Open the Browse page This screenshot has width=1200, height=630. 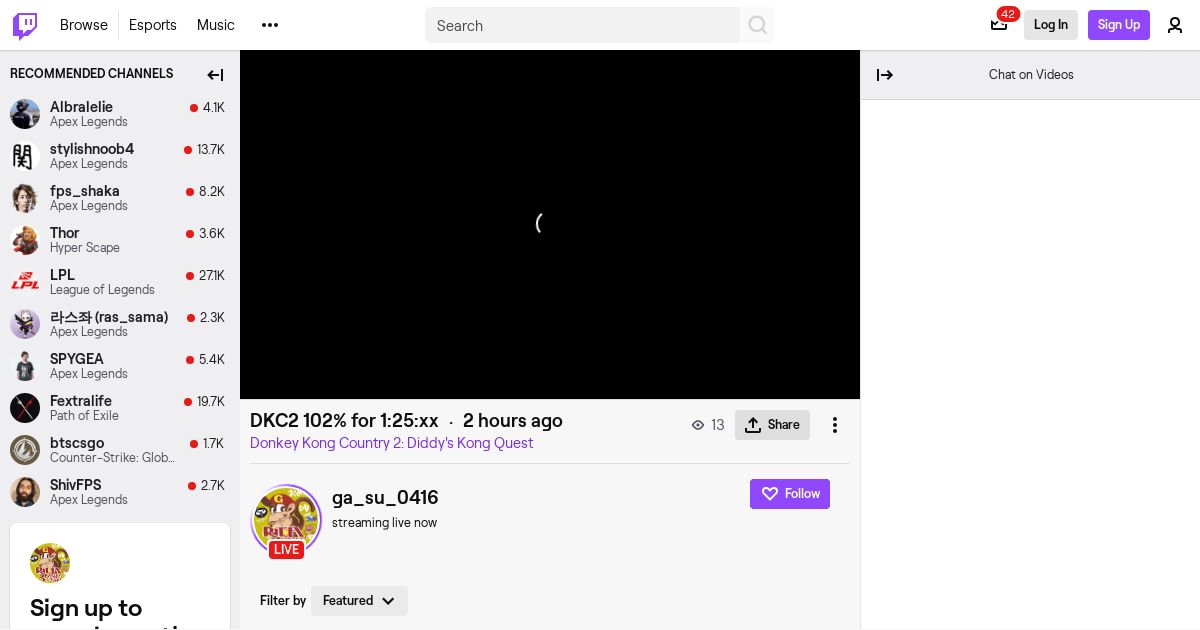[x=84, y=25]
